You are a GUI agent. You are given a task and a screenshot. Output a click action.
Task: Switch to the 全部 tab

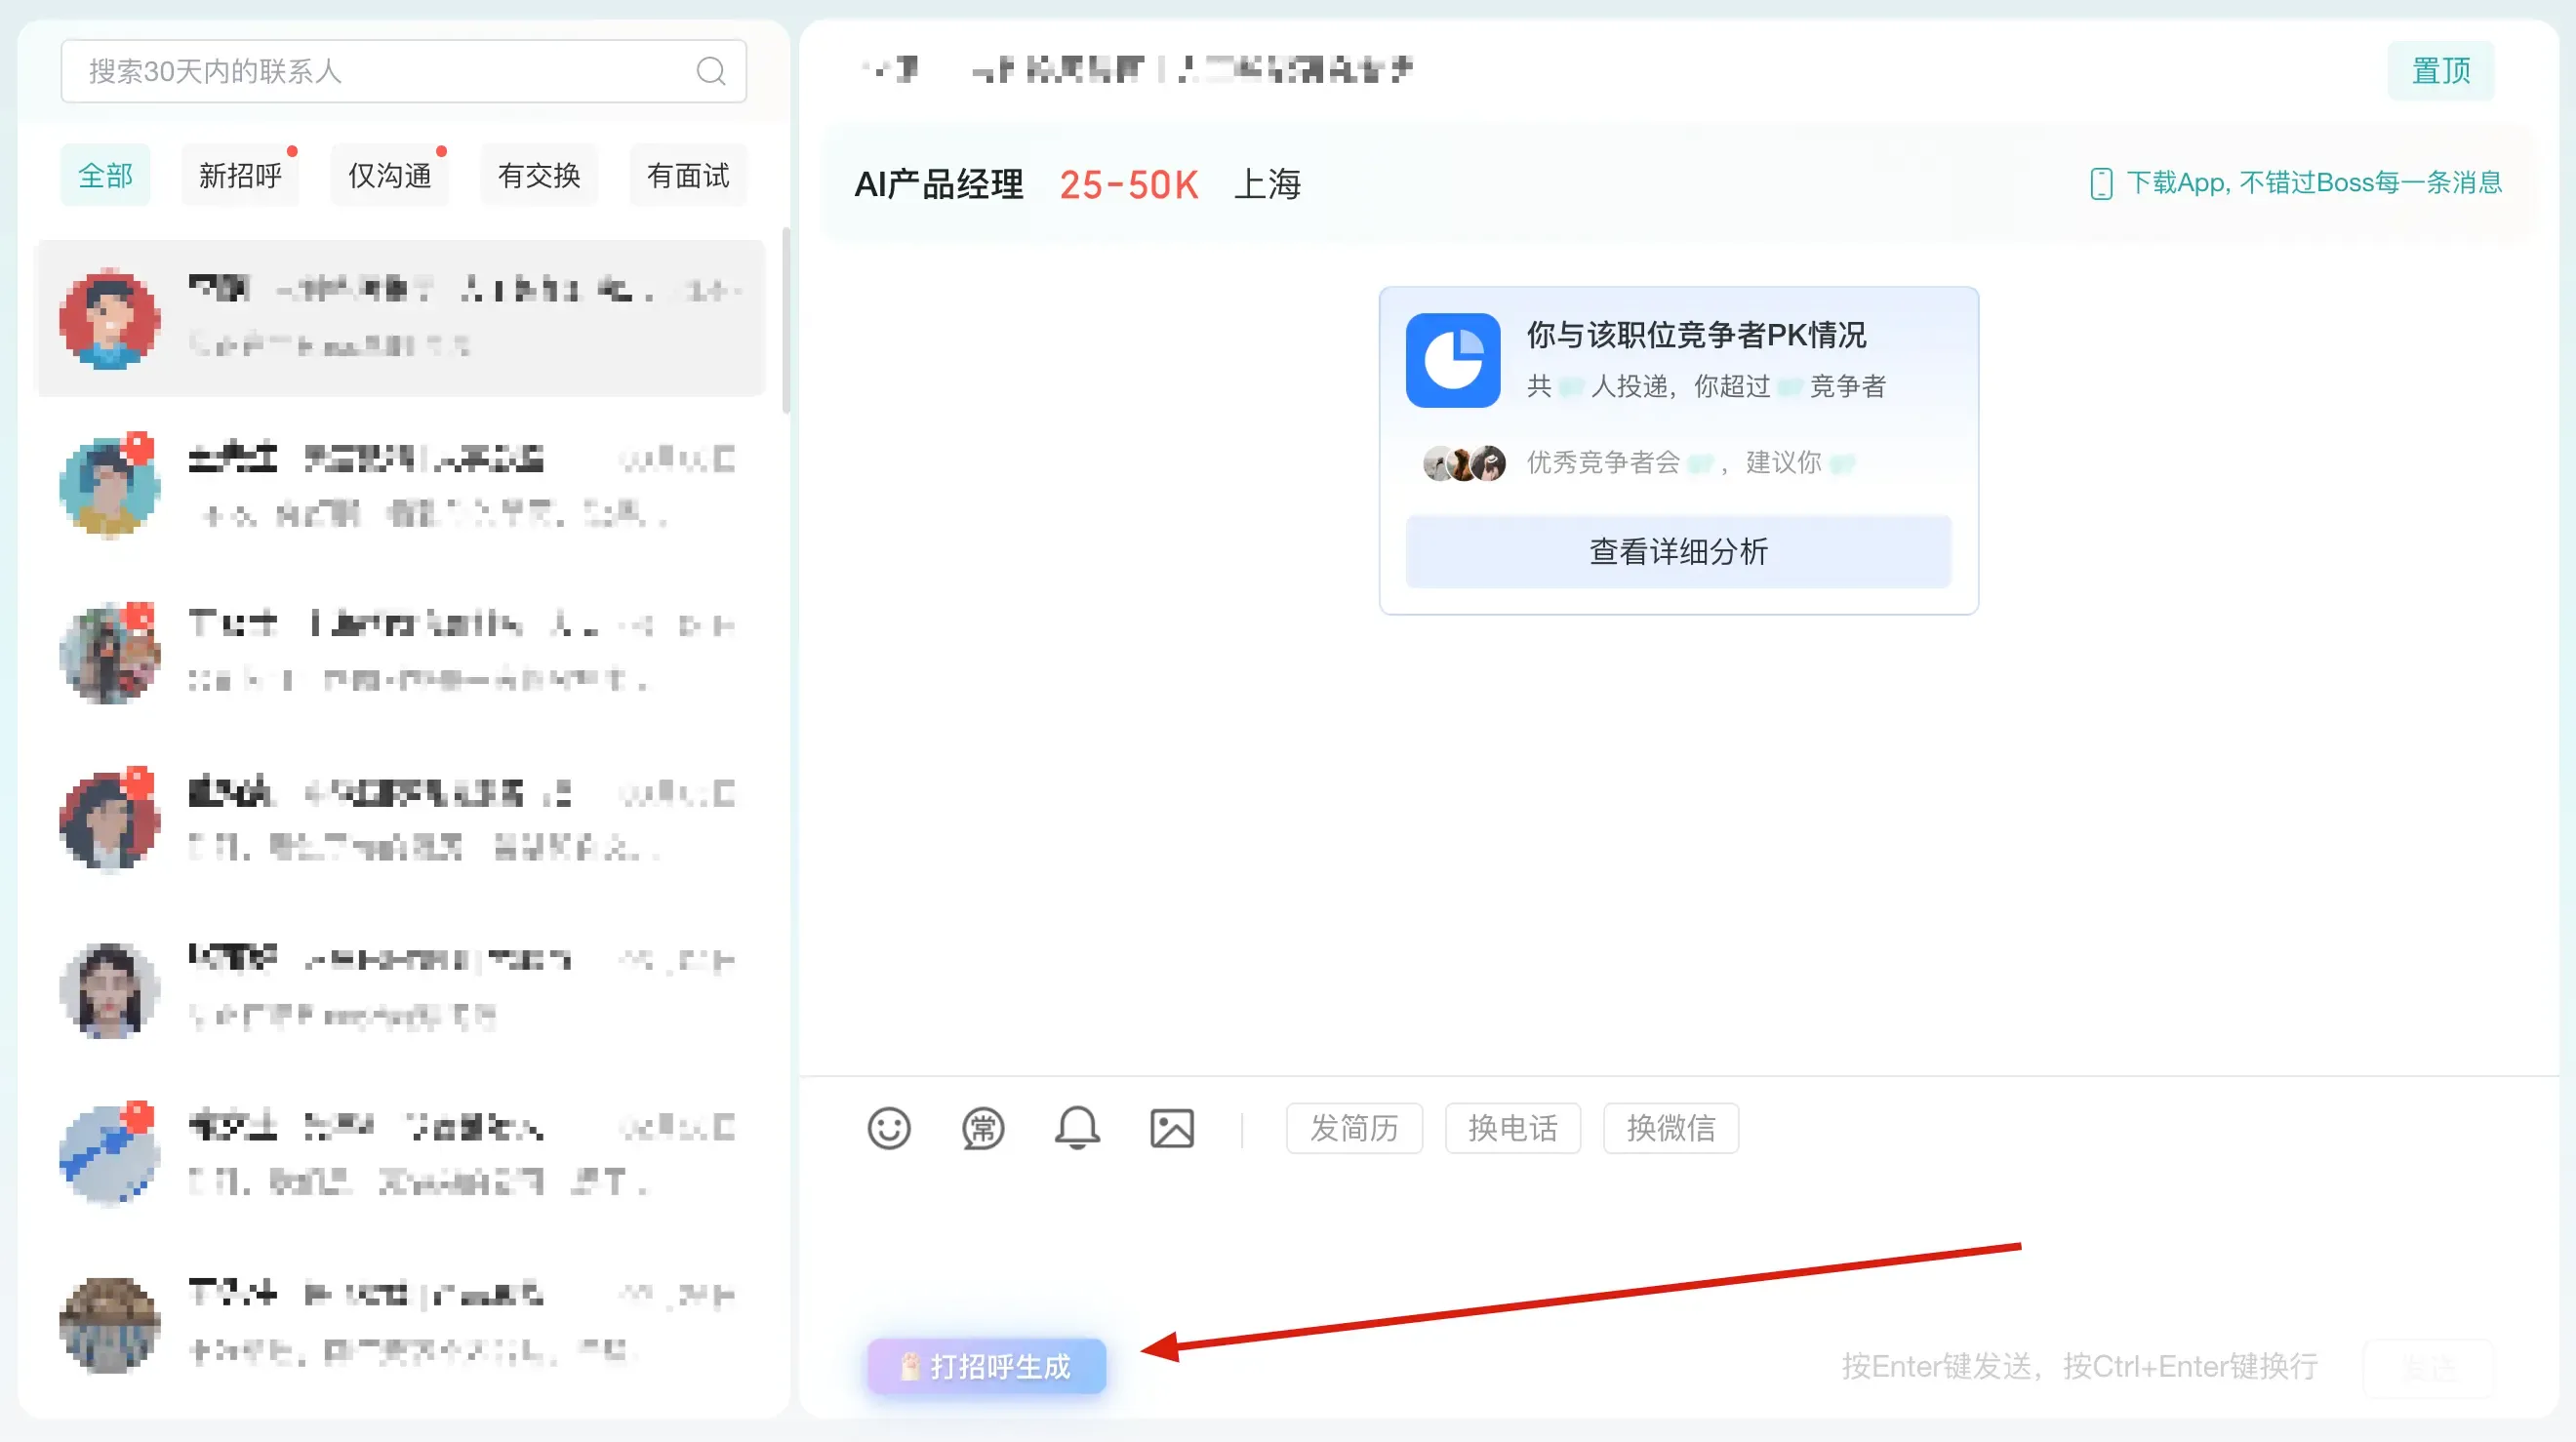[105, 174]
